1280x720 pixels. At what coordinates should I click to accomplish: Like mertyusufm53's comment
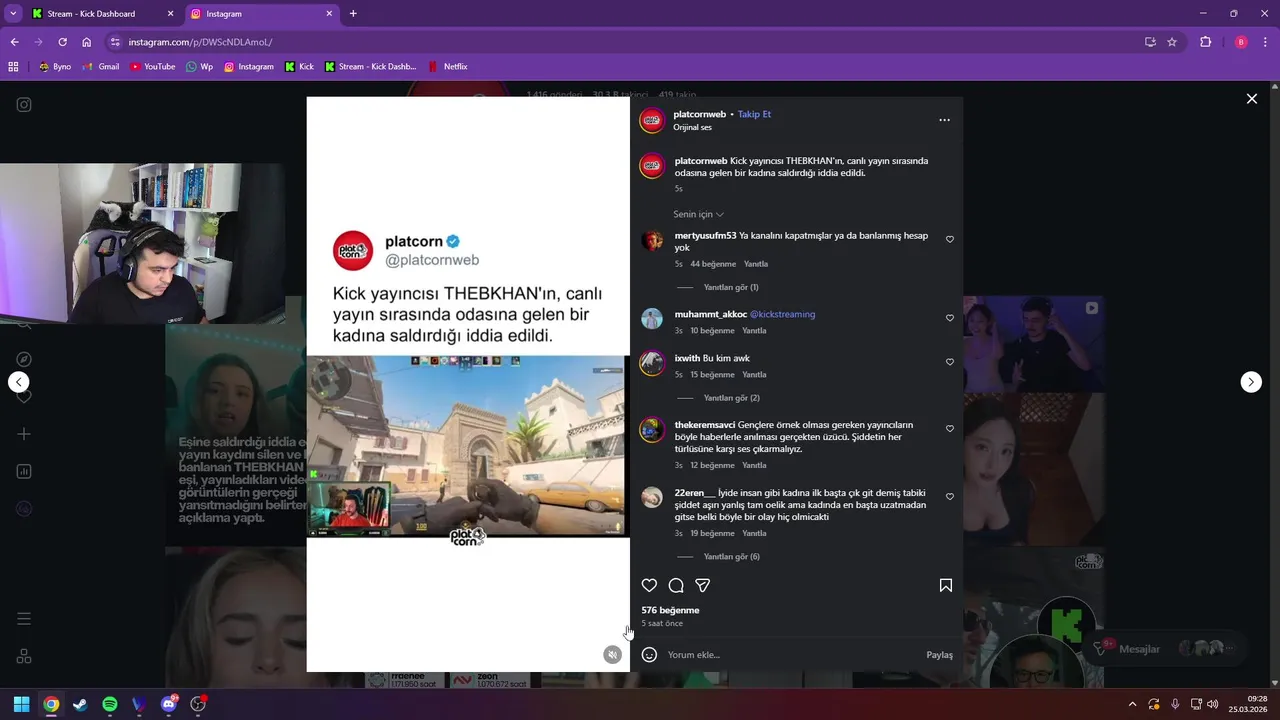coord(950,239)
